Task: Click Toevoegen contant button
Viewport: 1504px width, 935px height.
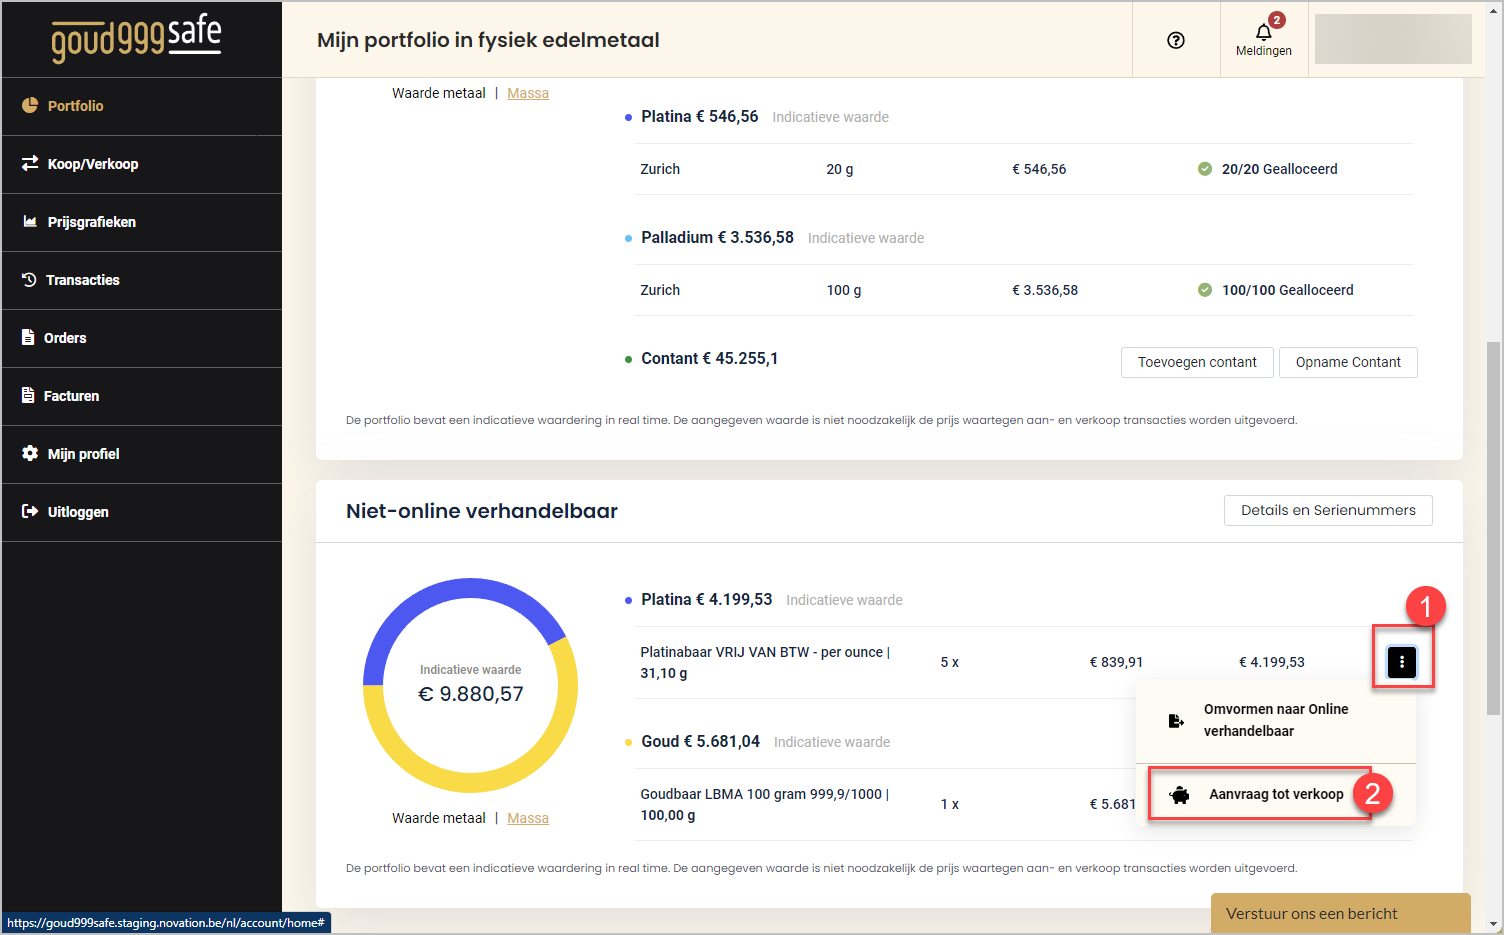Action: 1197,362
